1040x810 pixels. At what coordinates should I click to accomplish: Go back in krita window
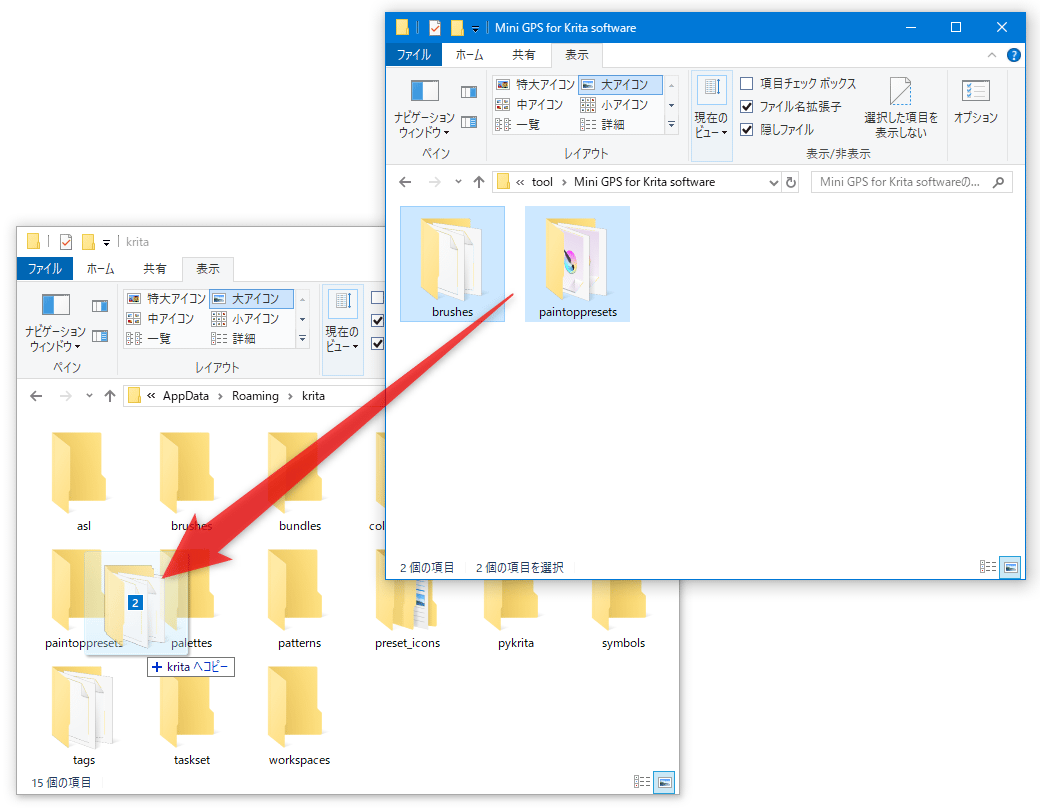click(36, 396)
